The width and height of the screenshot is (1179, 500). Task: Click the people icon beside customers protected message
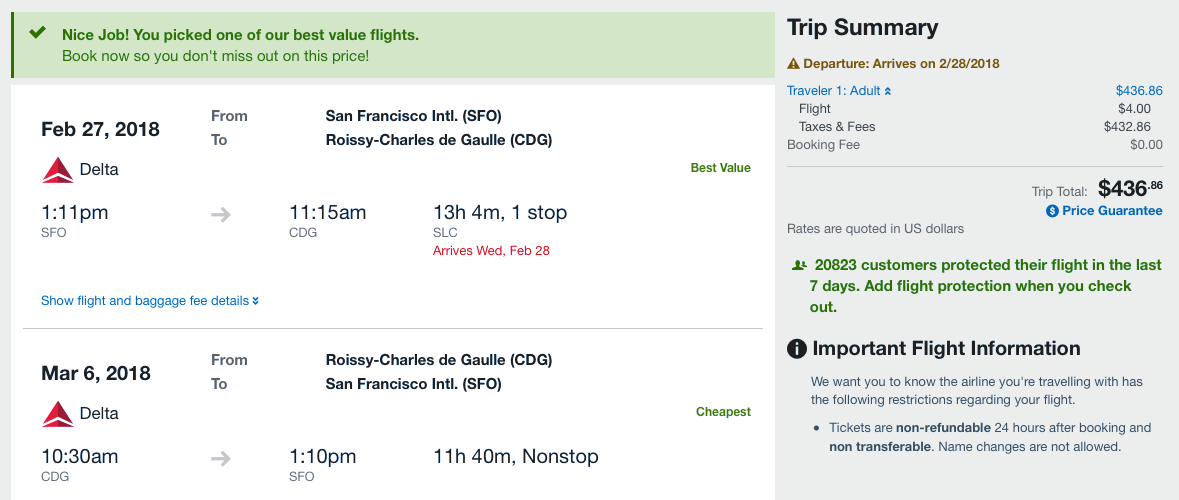(x=799, y=266)
